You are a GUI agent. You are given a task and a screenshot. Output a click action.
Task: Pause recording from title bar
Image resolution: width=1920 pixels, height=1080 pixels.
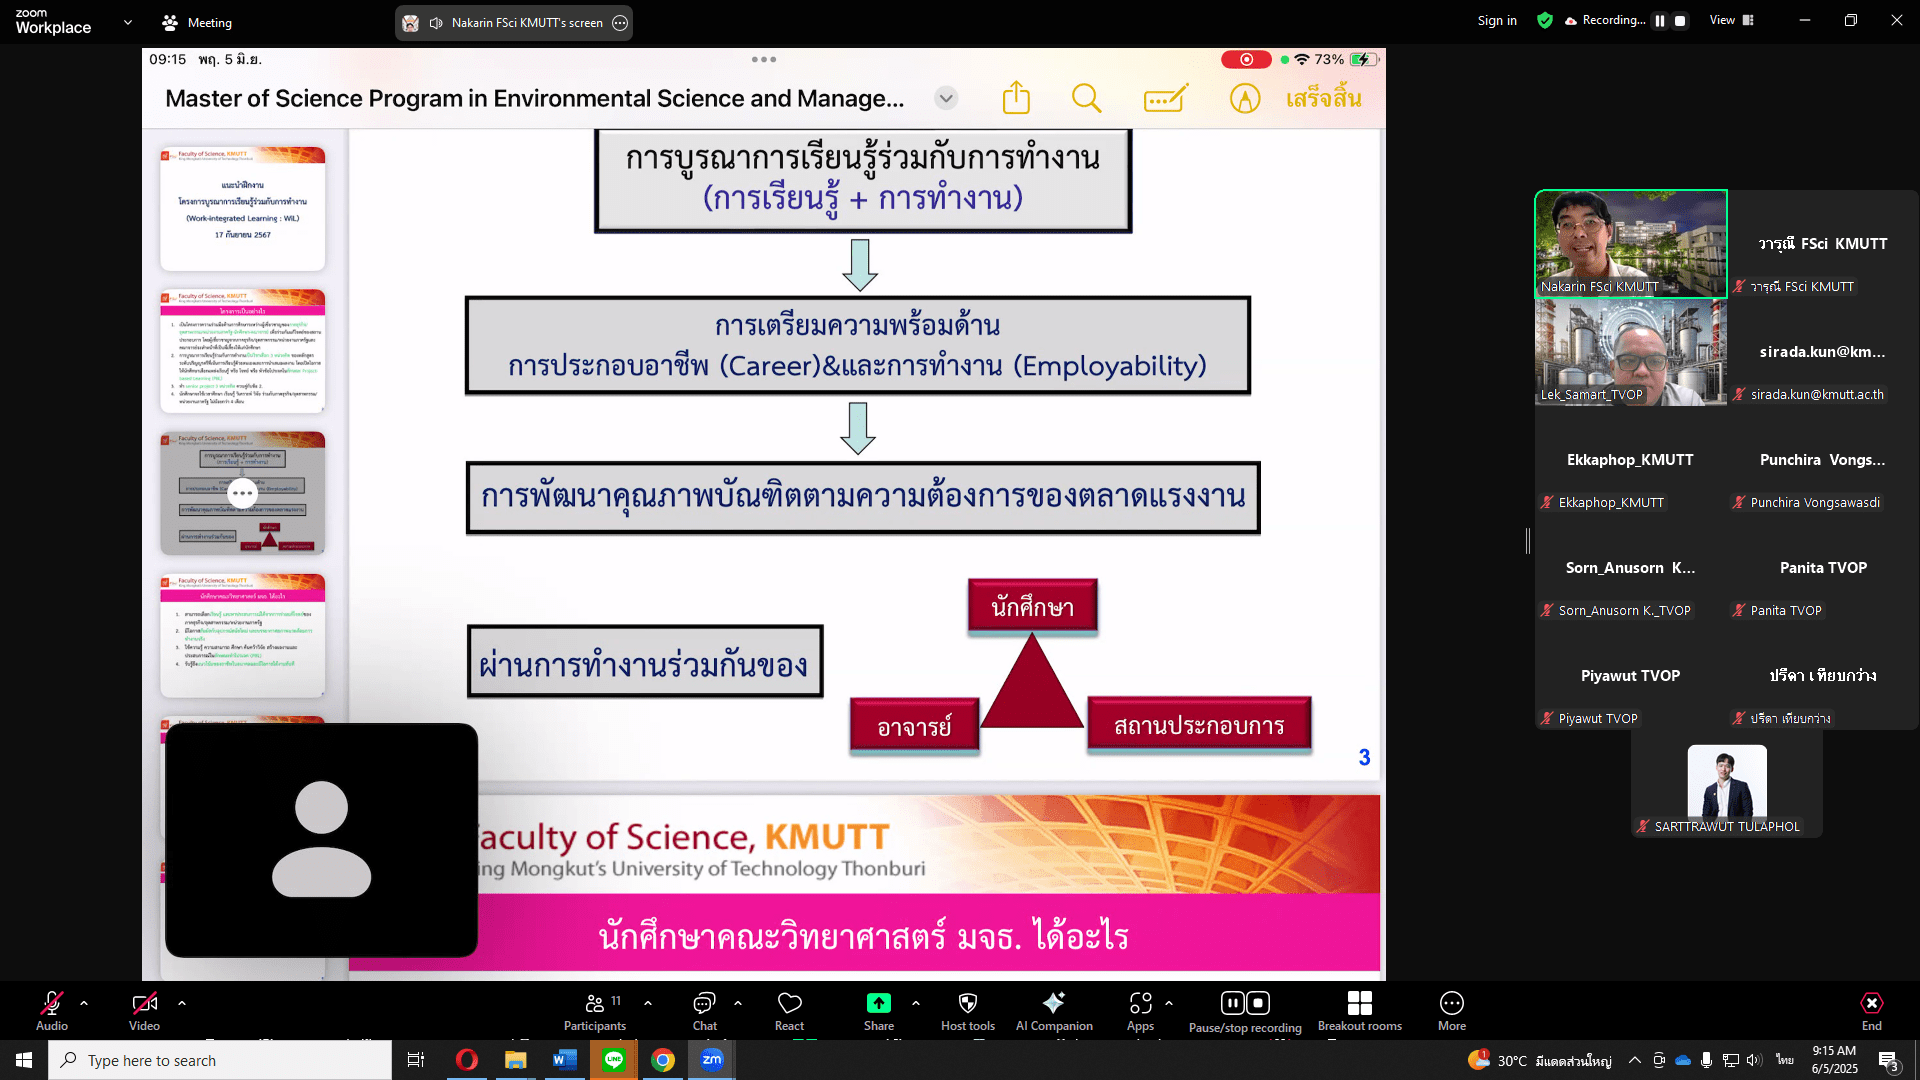(x=1660, y=21)
